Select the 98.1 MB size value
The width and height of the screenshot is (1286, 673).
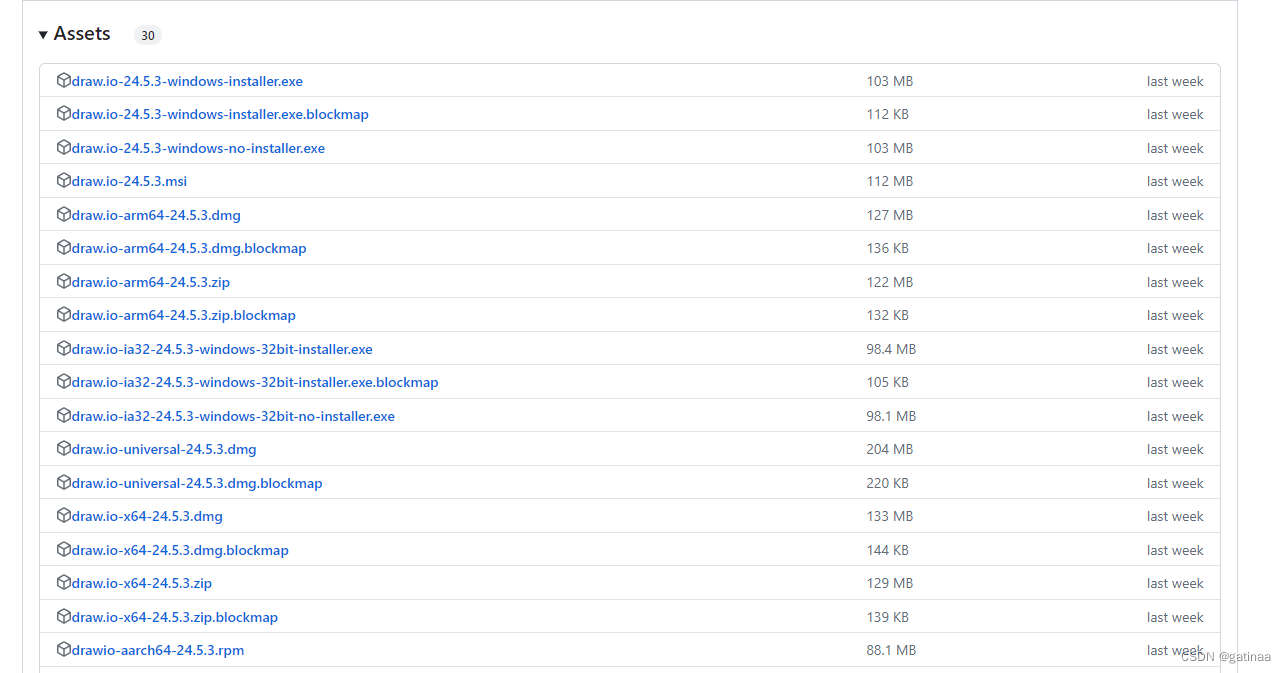click(x=891, y=416)
